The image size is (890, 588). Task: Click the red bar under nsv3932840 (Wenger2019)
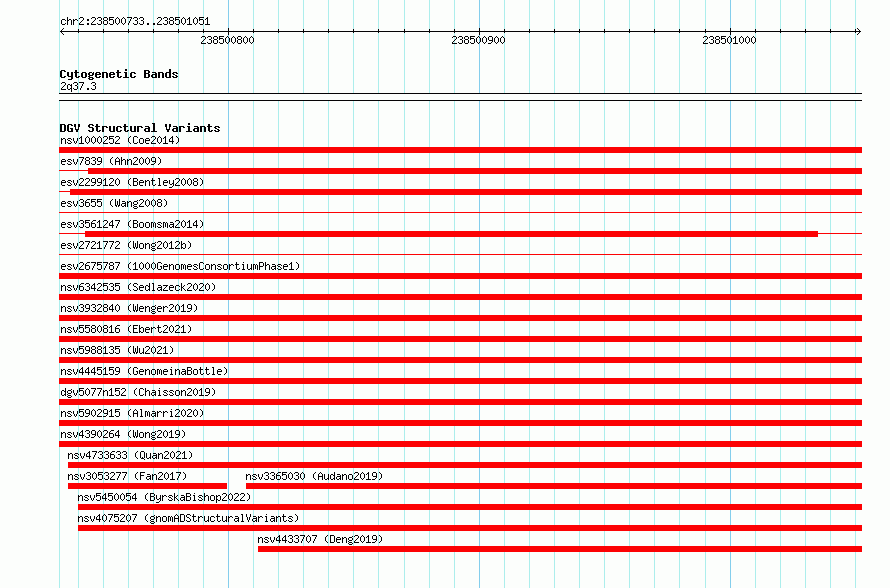click(460, 318)
